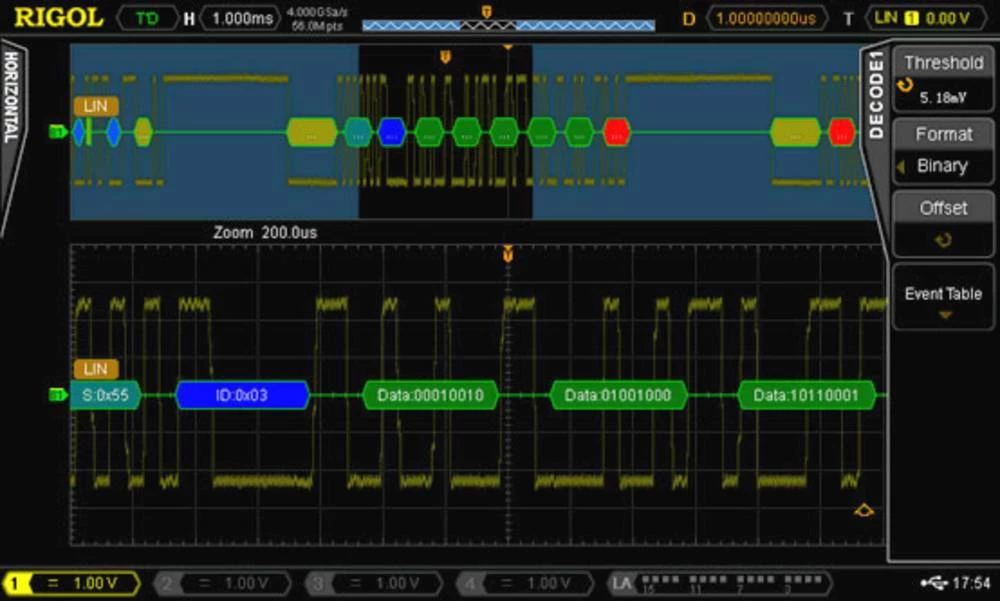Click the Threshold rotary knob icon
The width and height of the screenshot is (1000, 601).
tap(906, 86)
